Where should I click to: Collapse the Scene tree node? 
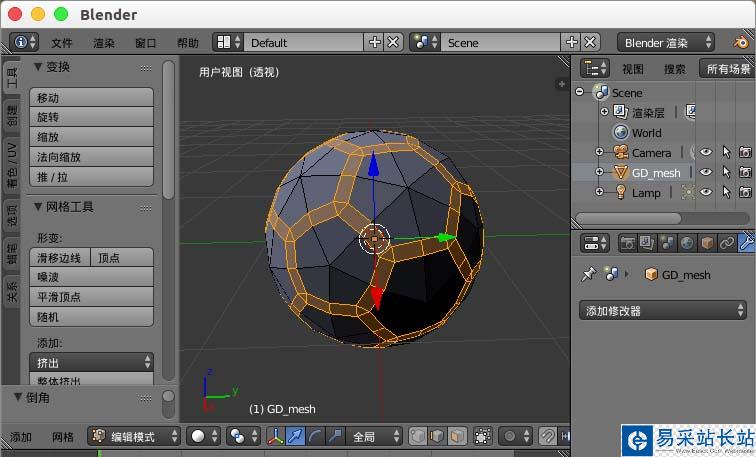(580, 92)
